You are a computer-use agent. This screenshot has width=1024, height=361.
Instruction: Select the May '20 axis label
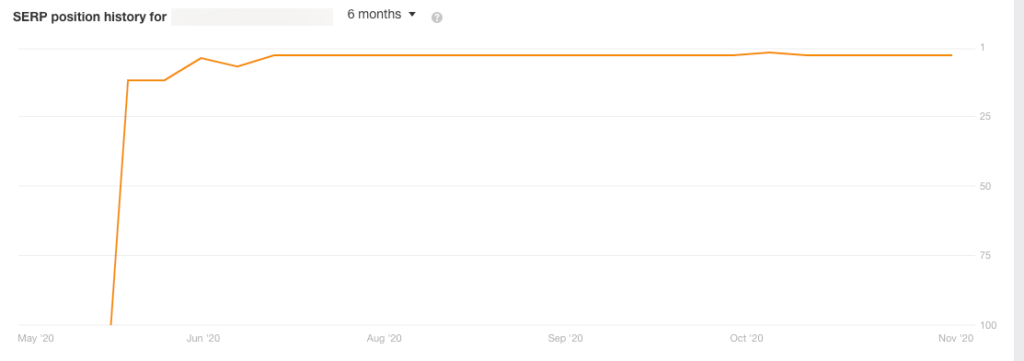click(x=35, y=338)
